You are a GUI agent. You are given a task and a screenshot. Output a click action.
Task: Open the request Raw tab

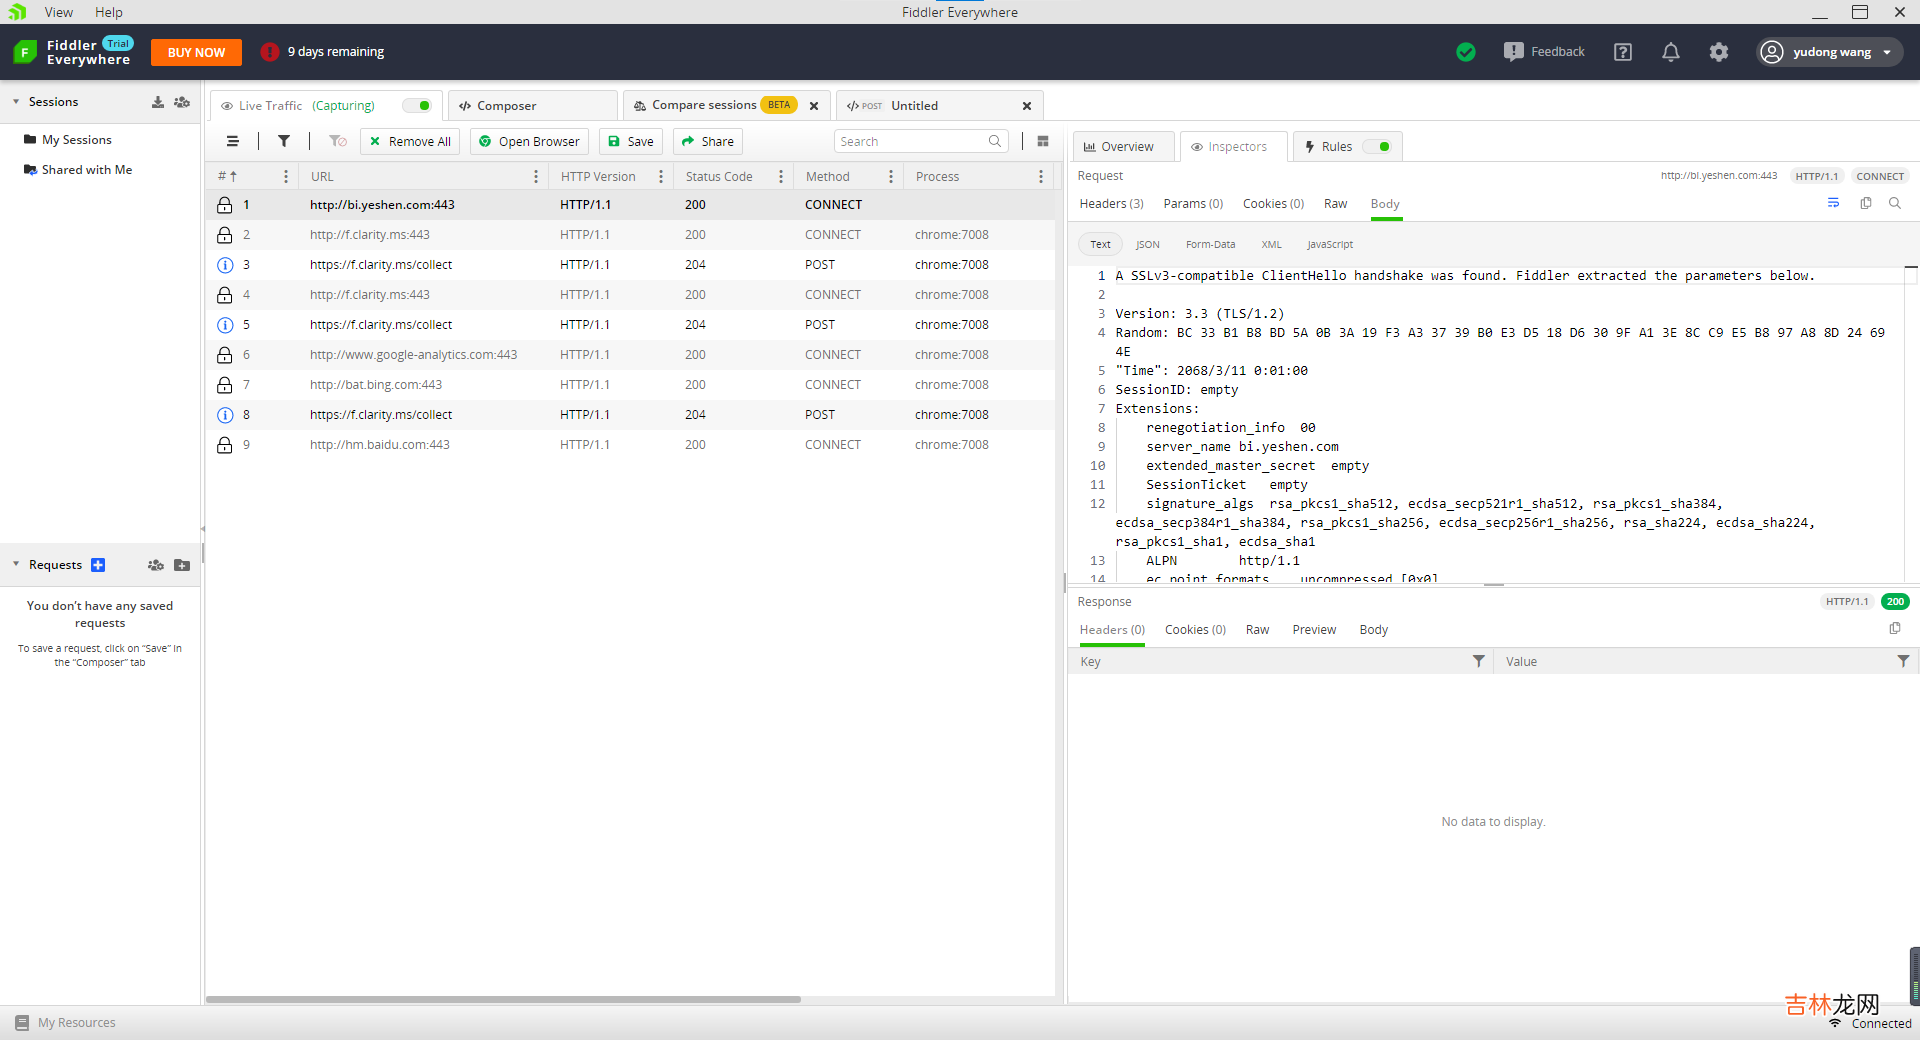(x=1336, y=203)
